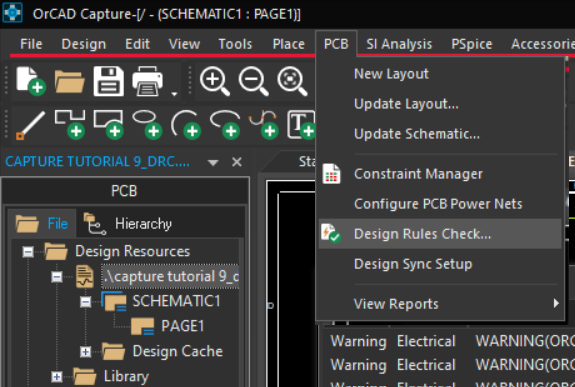
Task: Click the Print icon in the toolbar
Action: pos(147,81)
